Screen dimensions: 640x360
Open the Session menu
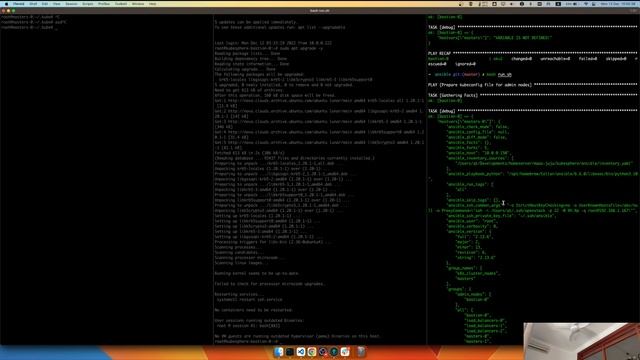pyautogui.click(x=71, y=4)
